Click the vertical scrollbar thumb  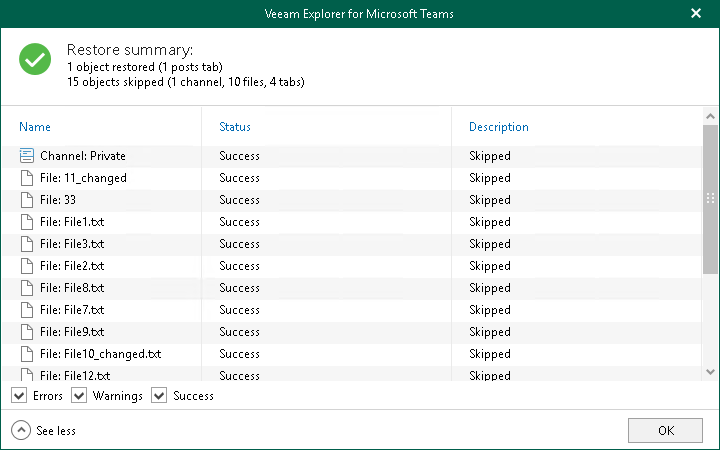pyautogui.click(x=710, y=198)
